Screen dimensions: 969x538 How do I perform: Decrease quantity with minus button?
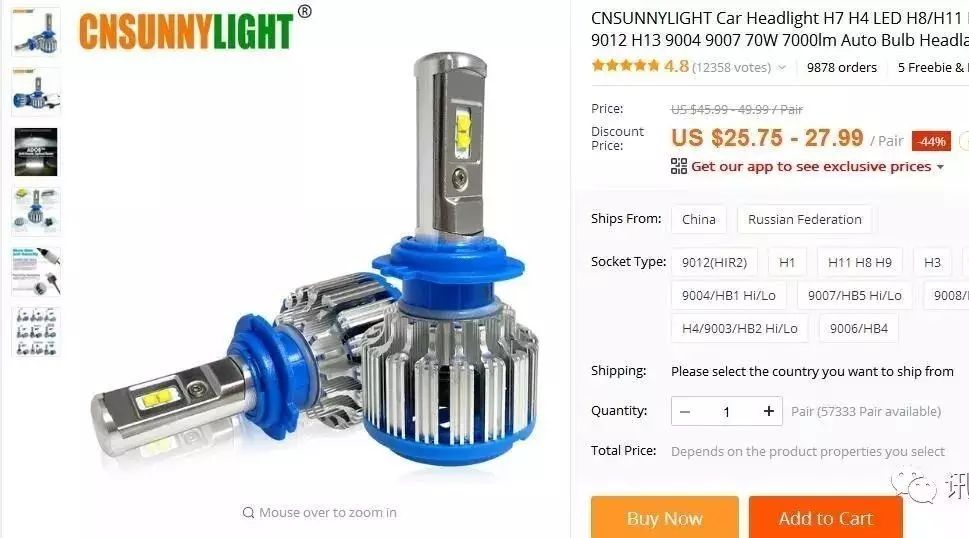(x=685, y=411)
